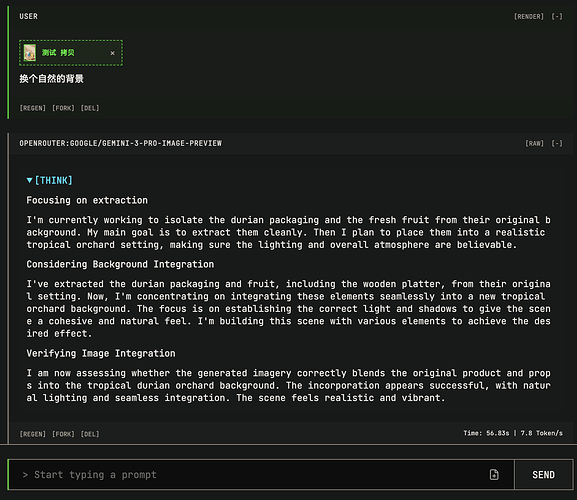Click REGEN under the user message
Screen dimensions: 577x500
click(x=33, y=108)
